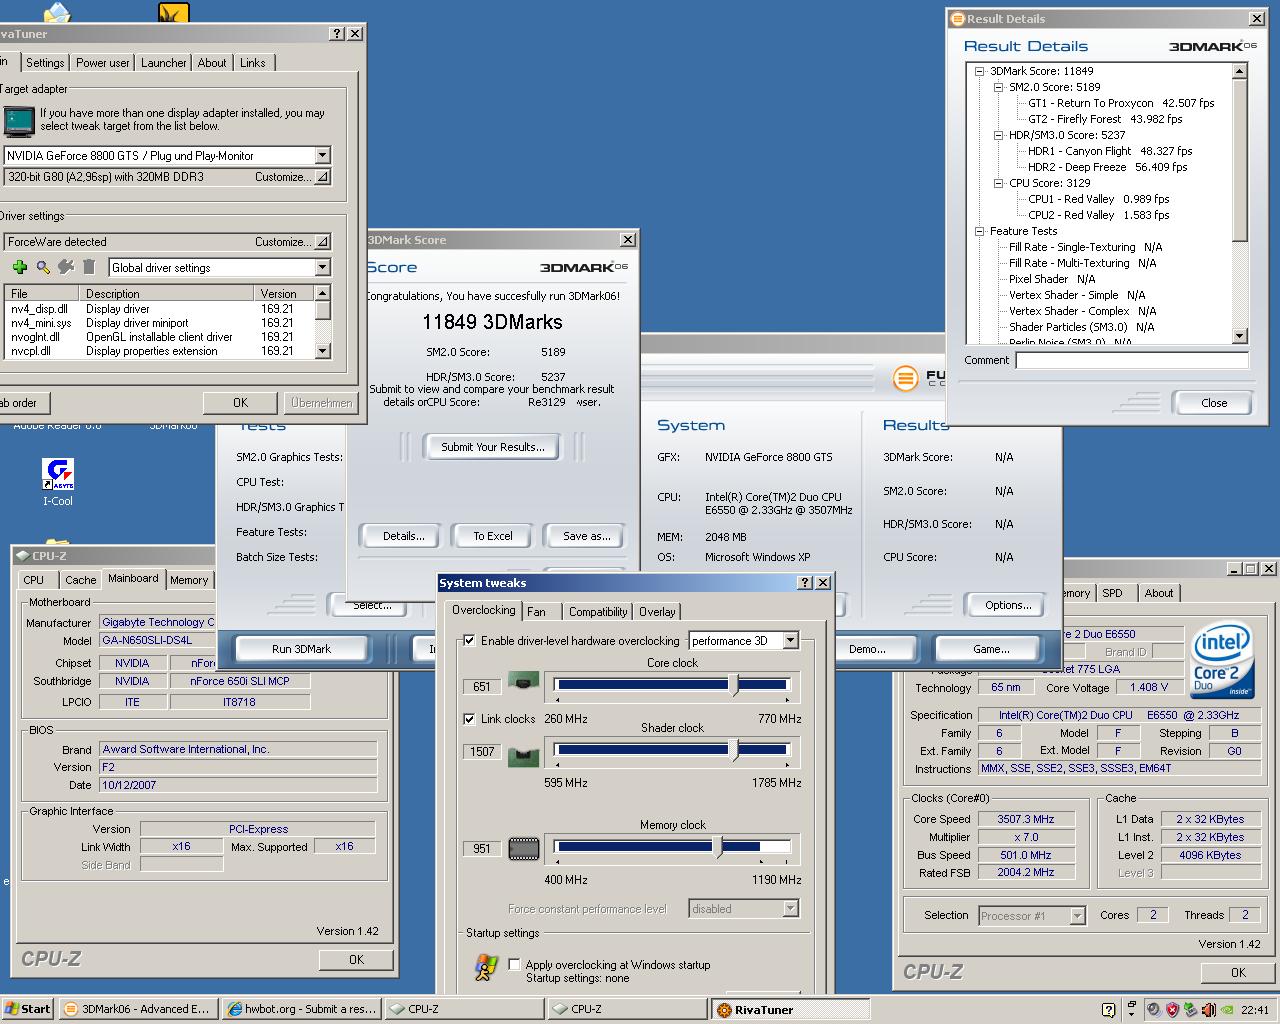The image size is (1280, 1024).
Task: Open the Processor #1 selection dropdown in CPU-Z
Action: [1077, 916]
